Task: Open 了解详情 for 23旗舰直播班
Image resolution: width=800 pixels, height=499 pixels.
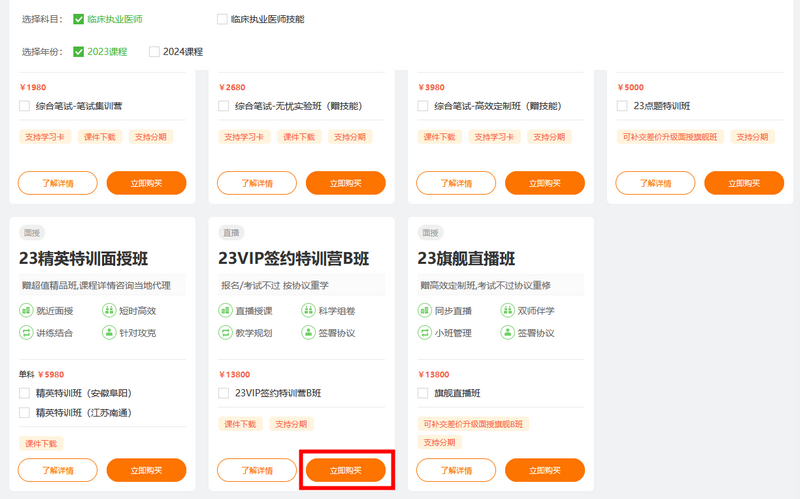Action: 456,470
